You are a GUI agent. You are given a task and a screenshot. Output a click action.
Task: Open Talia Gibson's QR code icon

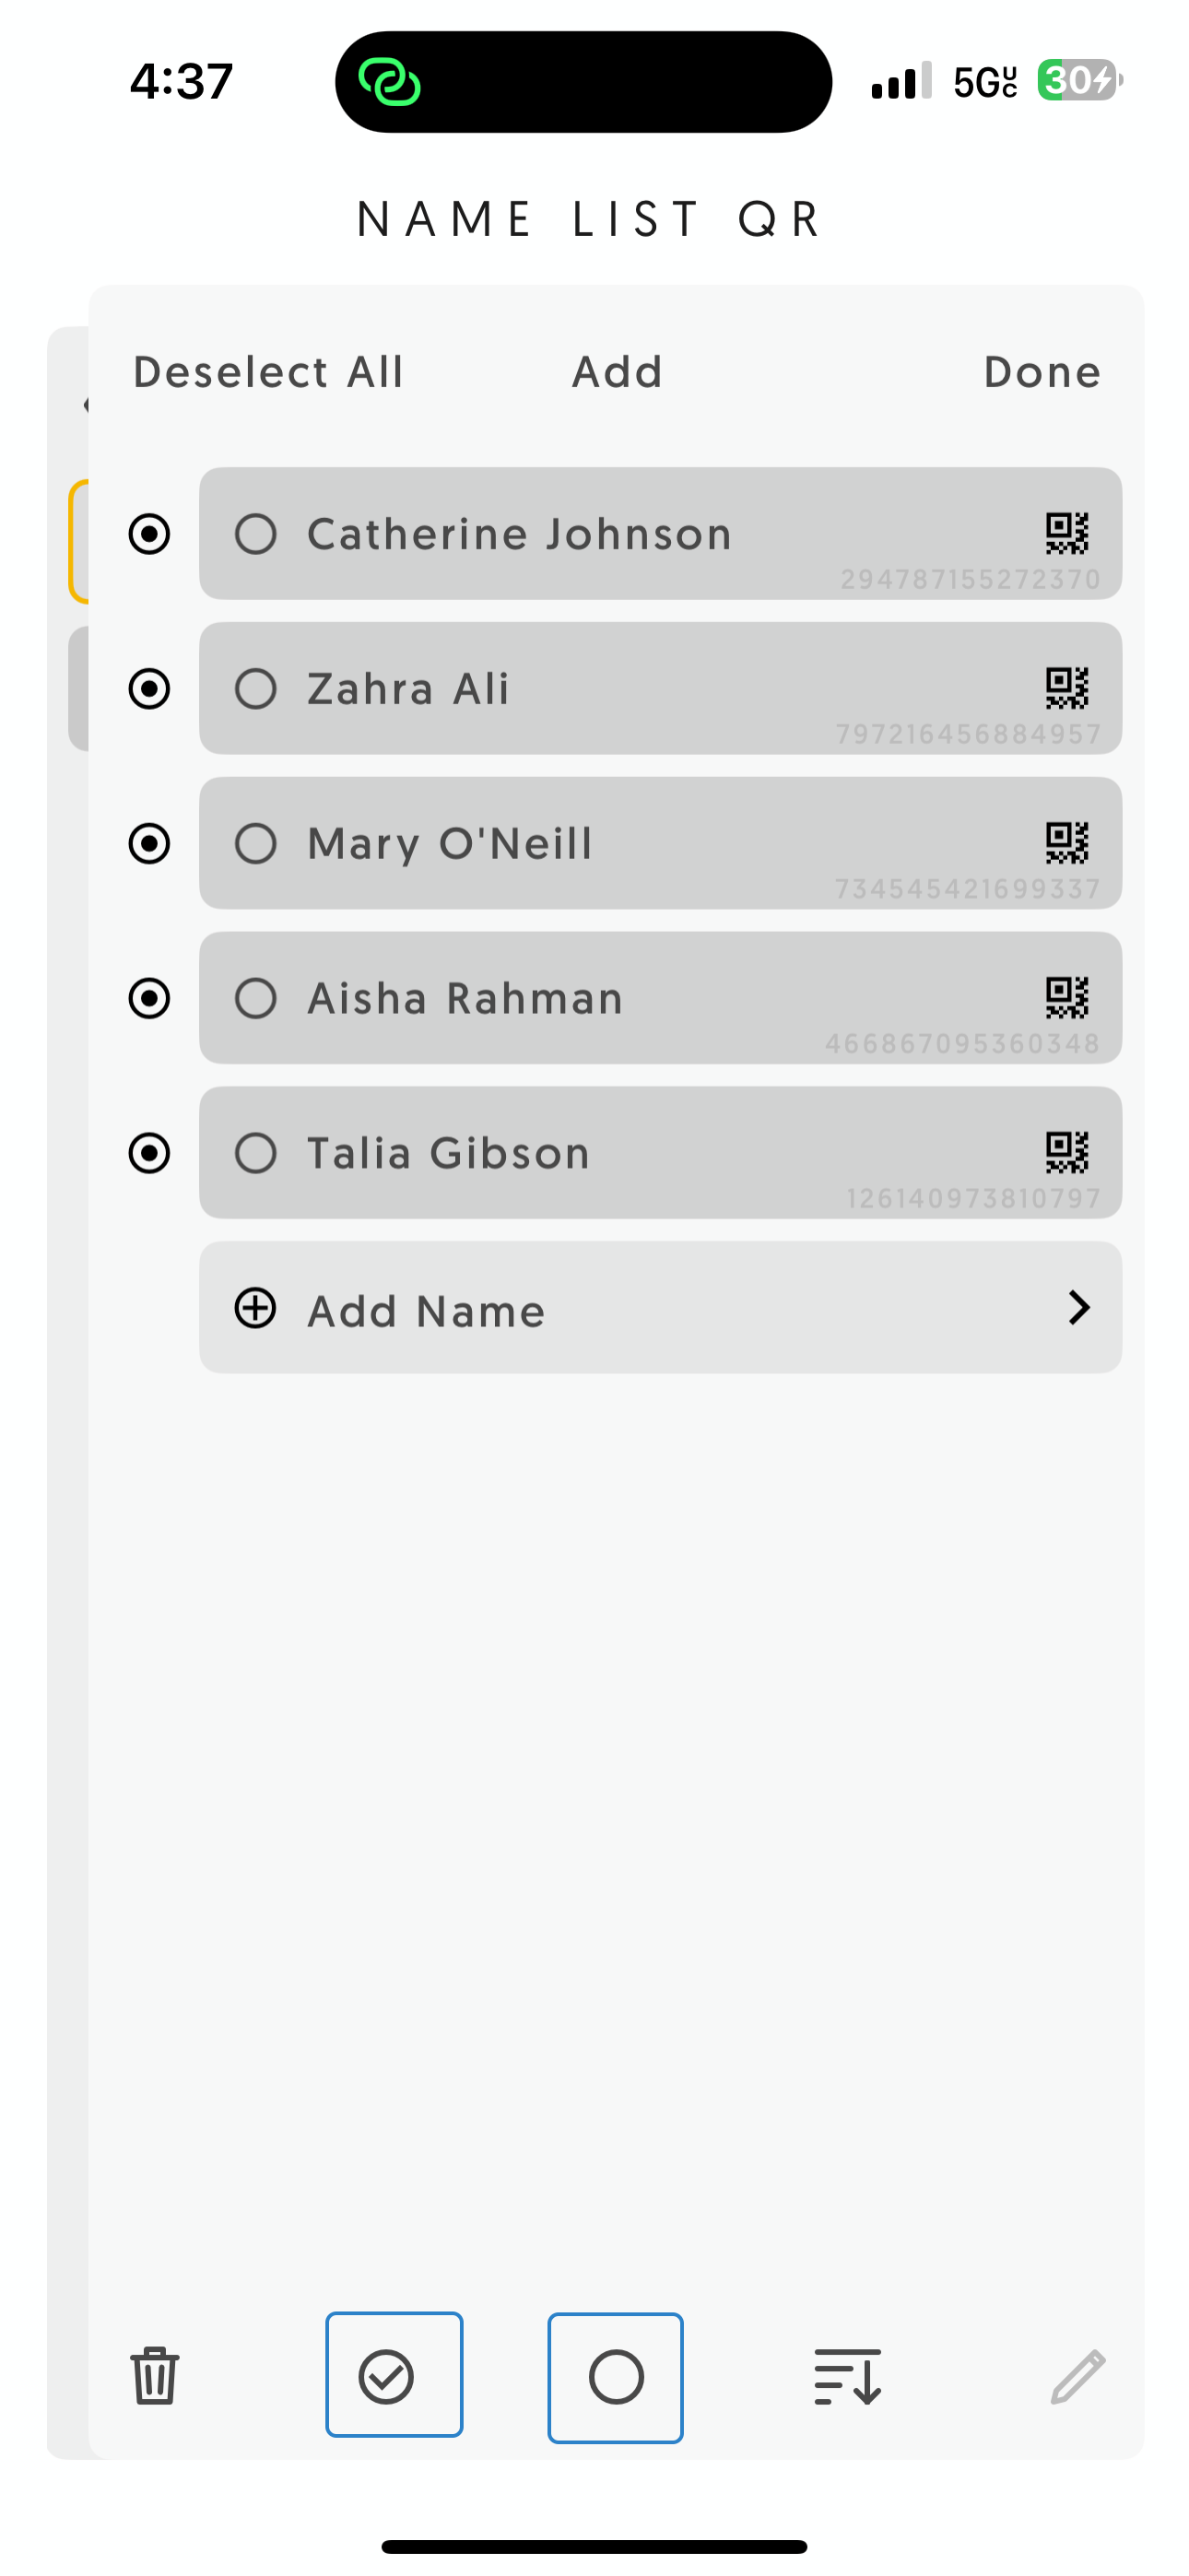pos(1067,1152)
